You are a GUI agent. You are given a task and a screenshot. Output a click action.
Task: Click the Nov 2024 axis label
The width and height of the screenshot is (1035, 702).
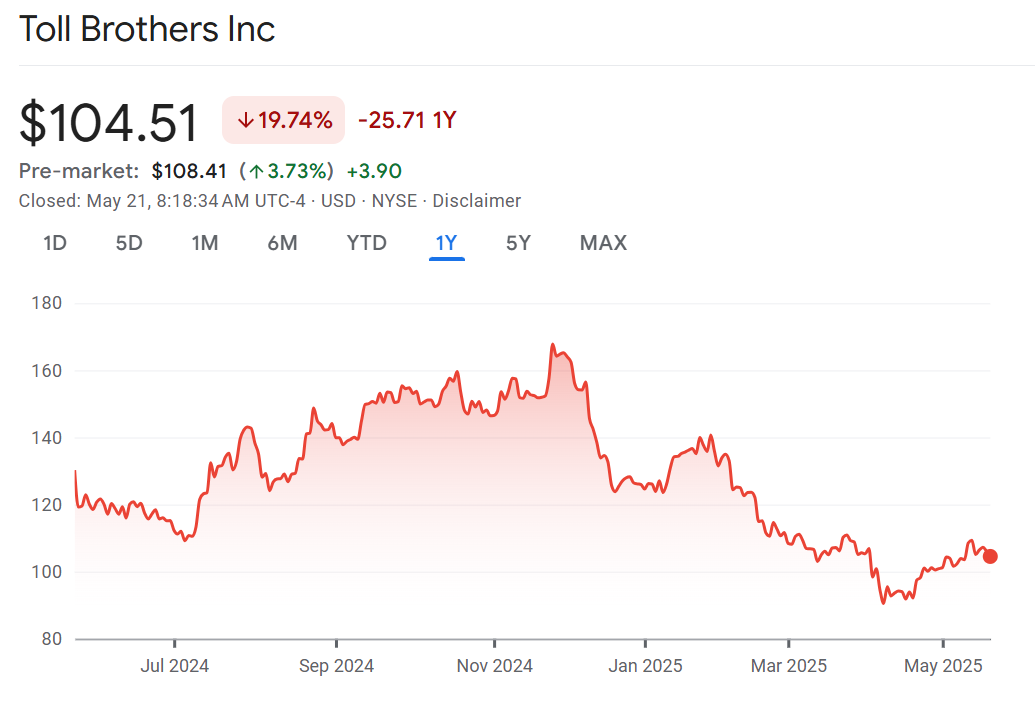pos(494,666)
